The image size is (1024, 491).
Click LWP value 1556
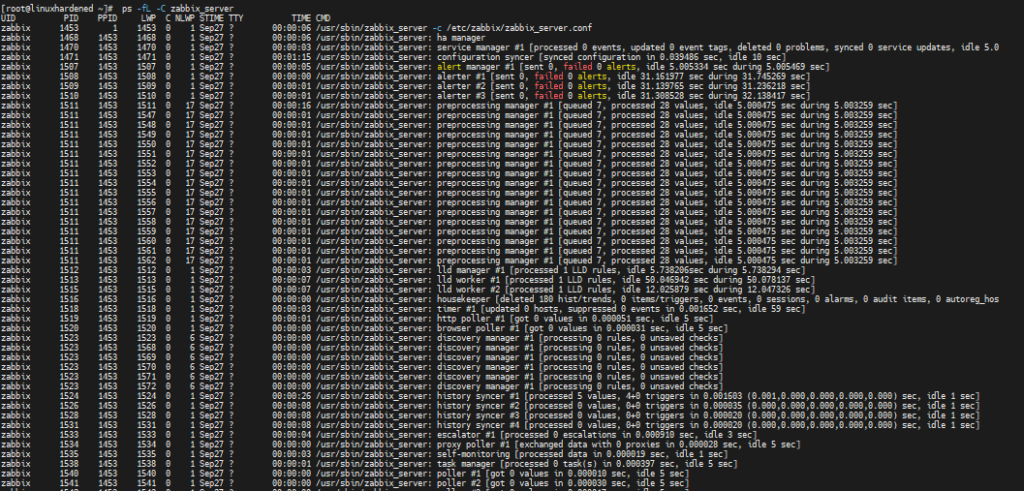(x=146, y=202)
